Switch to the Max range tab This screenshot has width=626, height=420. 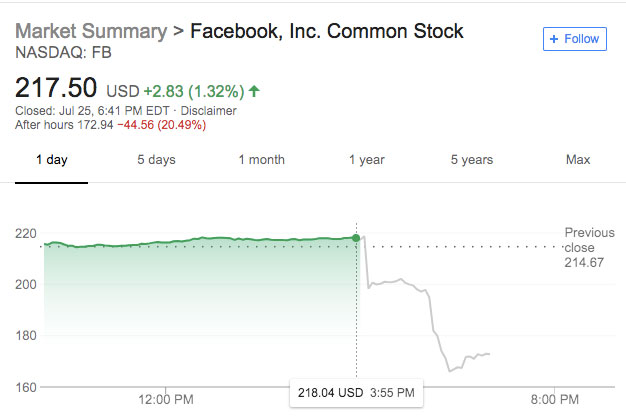click(x=577, y=159)
